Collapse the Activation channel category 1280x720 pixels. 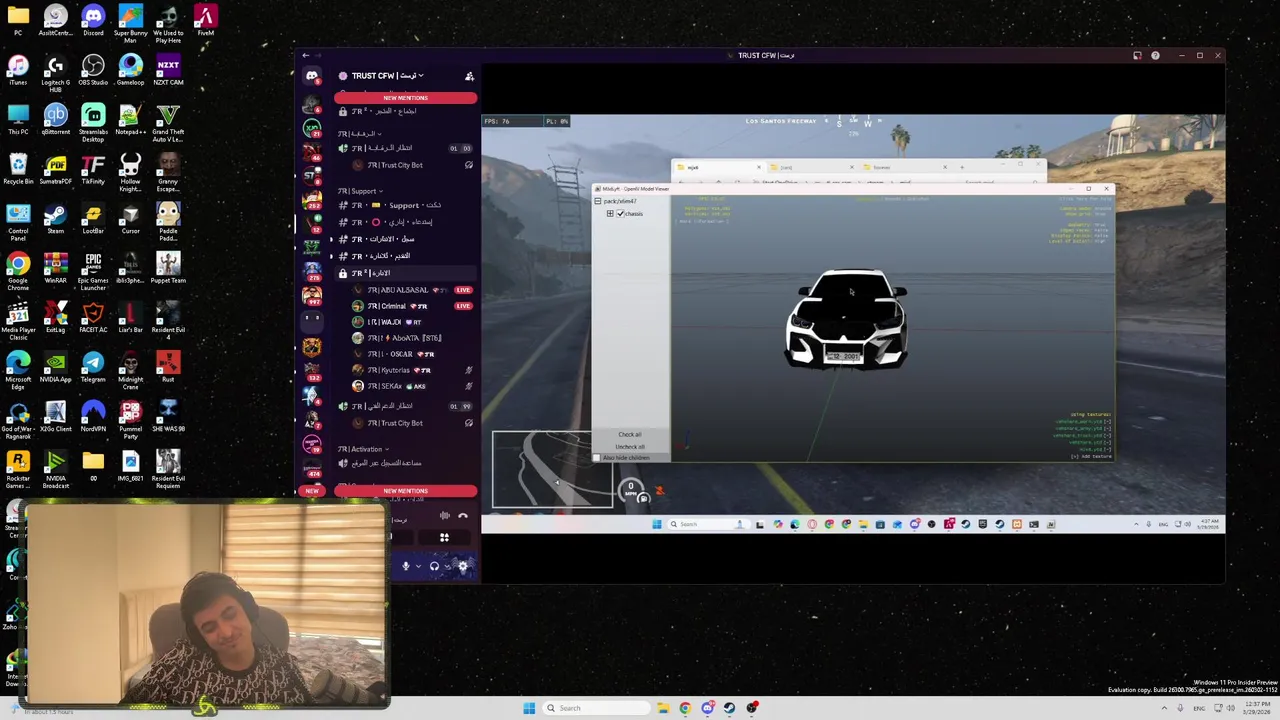click(363, 449)
